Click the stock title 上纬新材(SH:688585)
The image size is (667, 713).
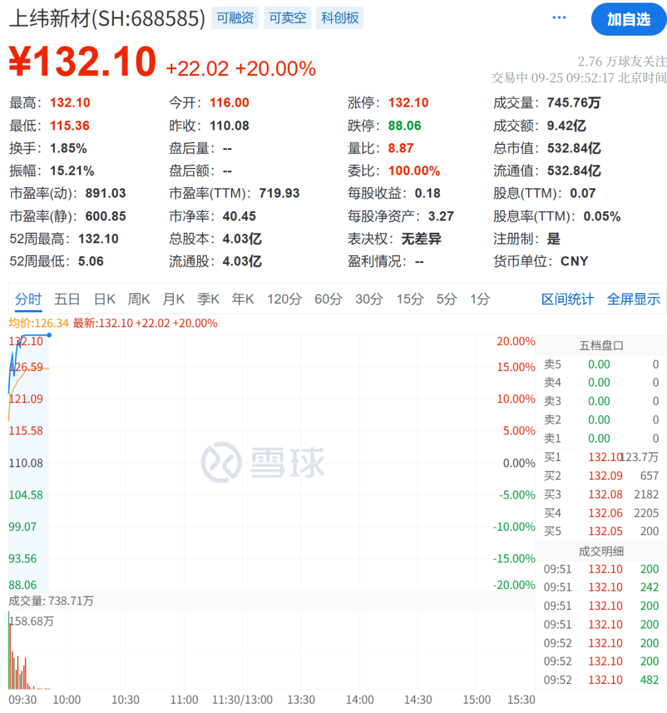tap(107, 19)
